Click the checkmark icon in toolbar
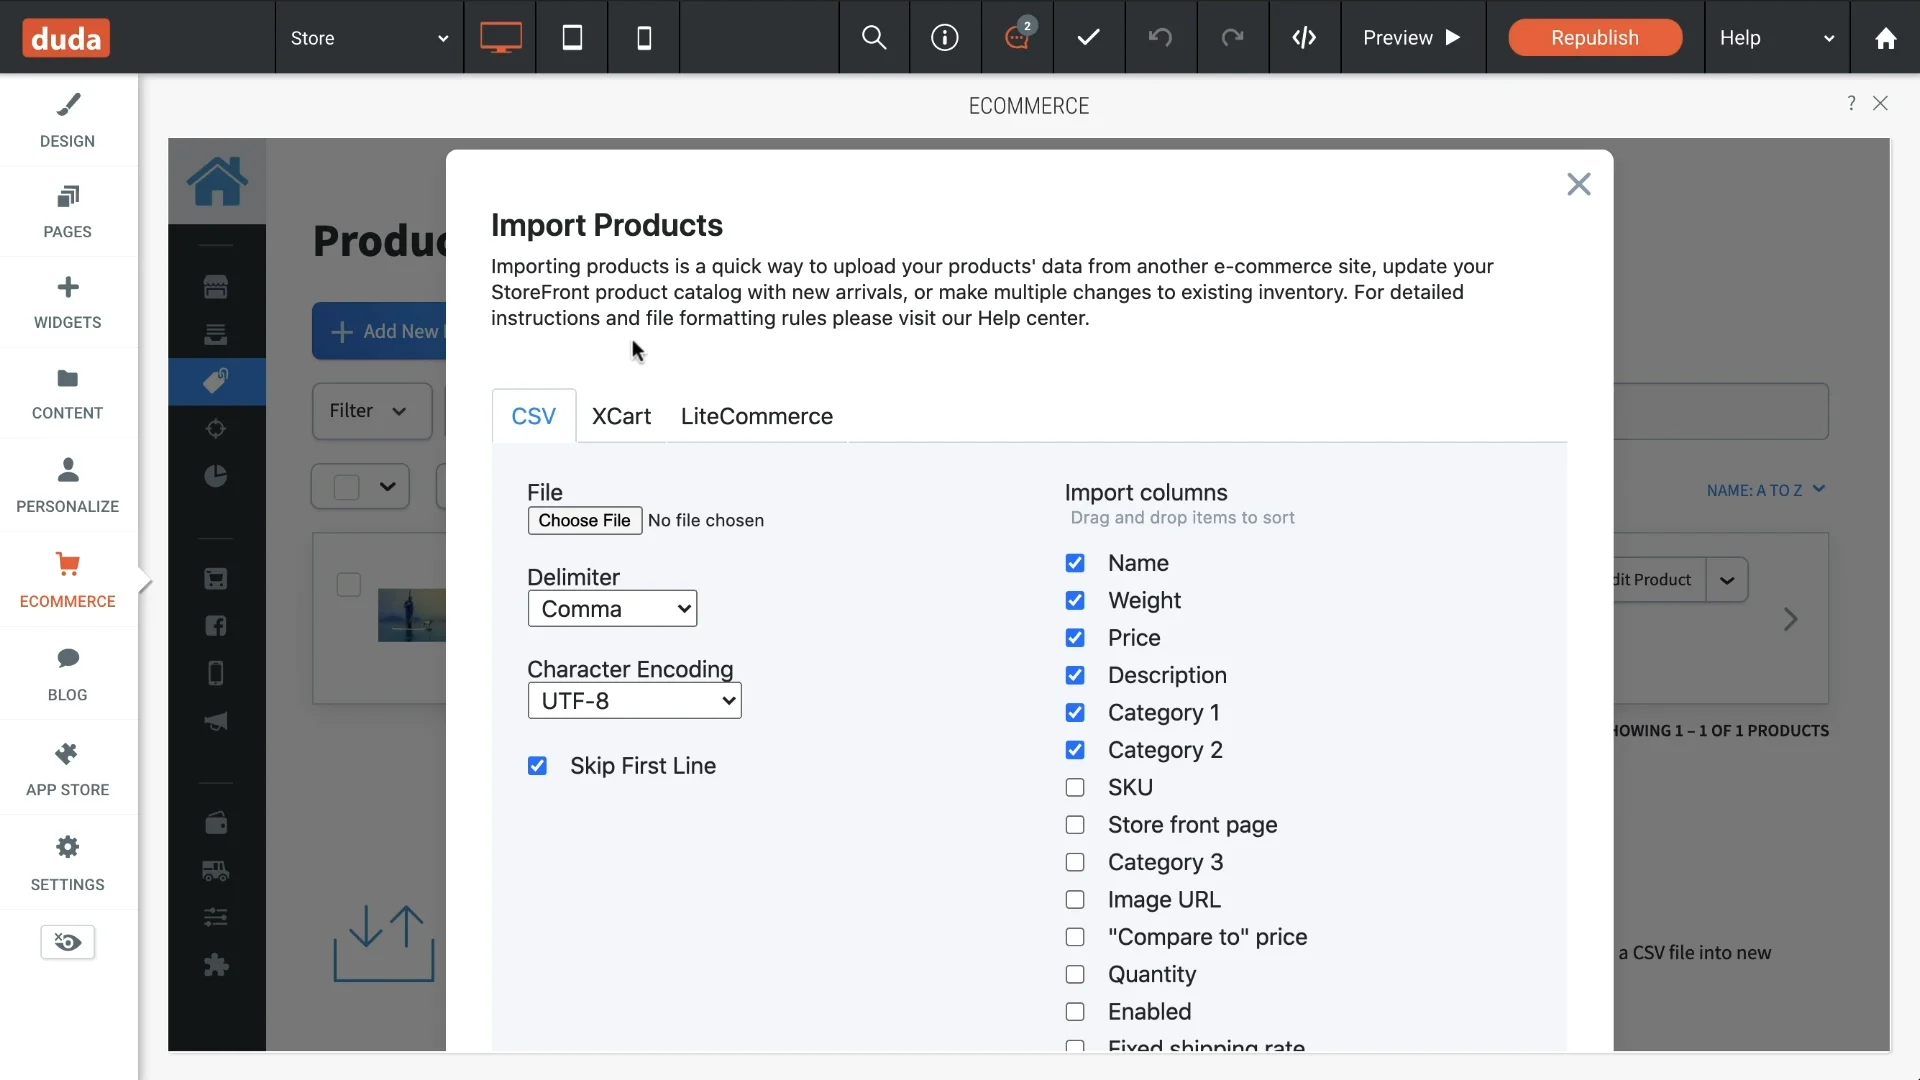This screenshot has height=1080, width=1920. click(1088, 38)
